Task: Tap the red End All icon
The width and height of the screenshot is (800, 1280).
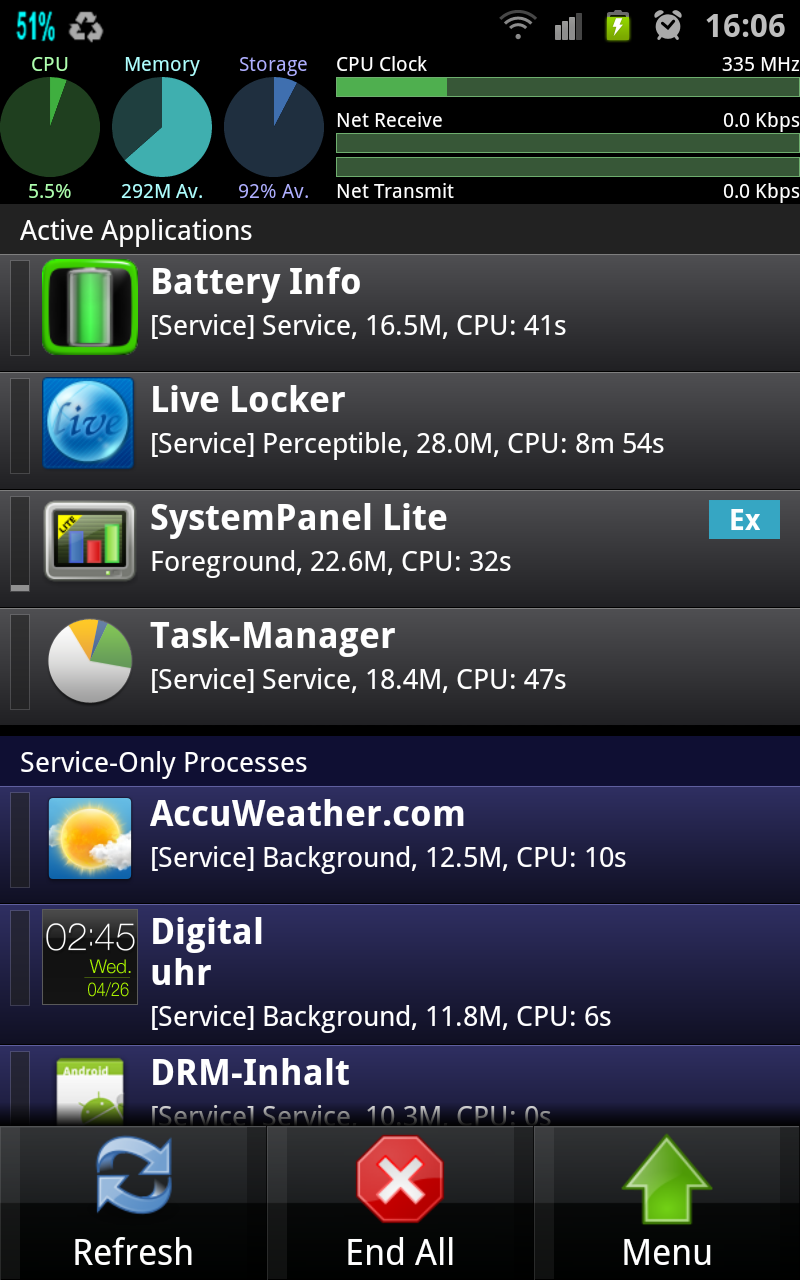Action: (x=400, y=1180)
